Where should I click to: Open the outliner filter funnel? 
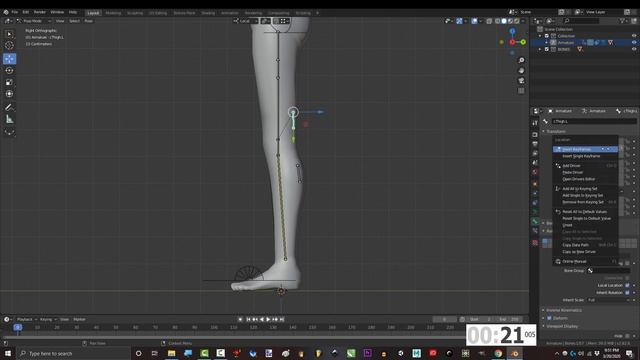(x=622, y=21)
